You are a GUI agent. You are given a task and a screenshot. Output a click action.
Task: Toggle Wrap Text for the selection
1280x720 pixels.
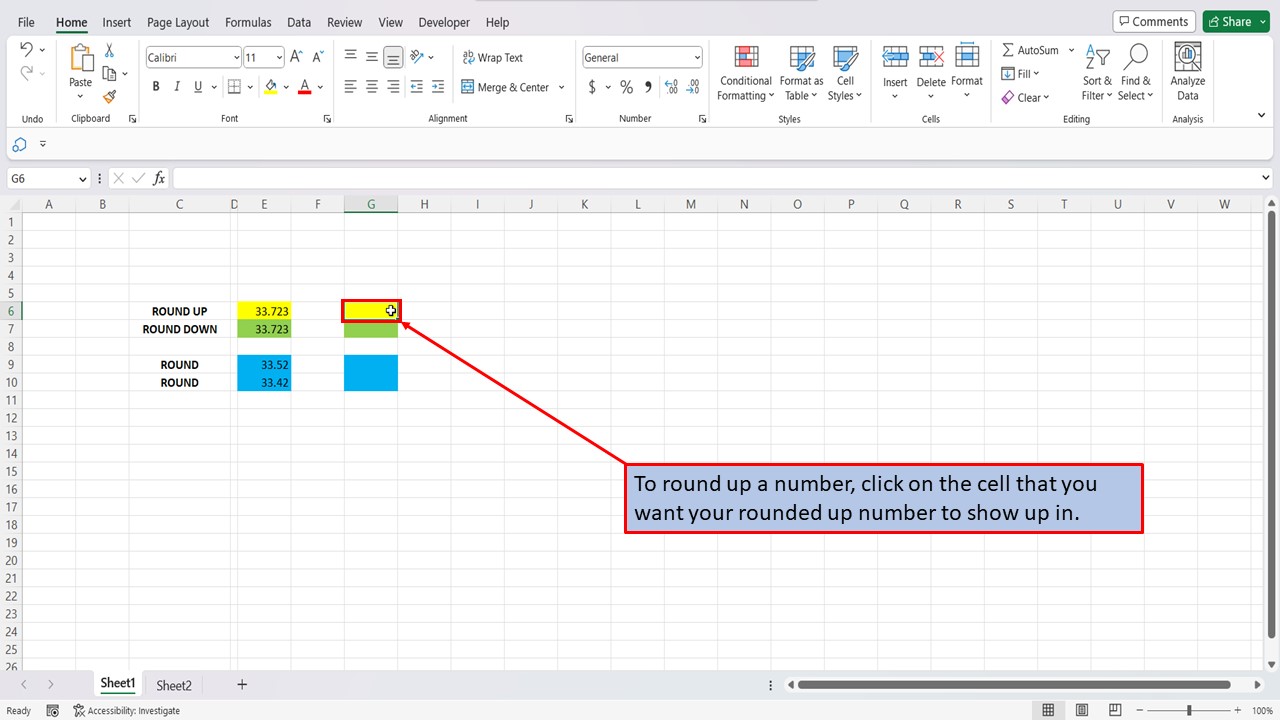tap(493, 57)
